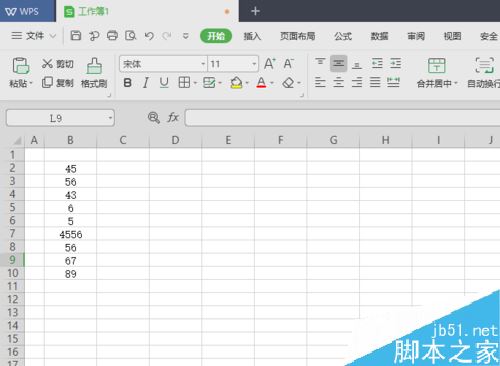Viewport: 500px width, 366px height.
Task: Click into the formula bar input
Action: click(342, 118)
